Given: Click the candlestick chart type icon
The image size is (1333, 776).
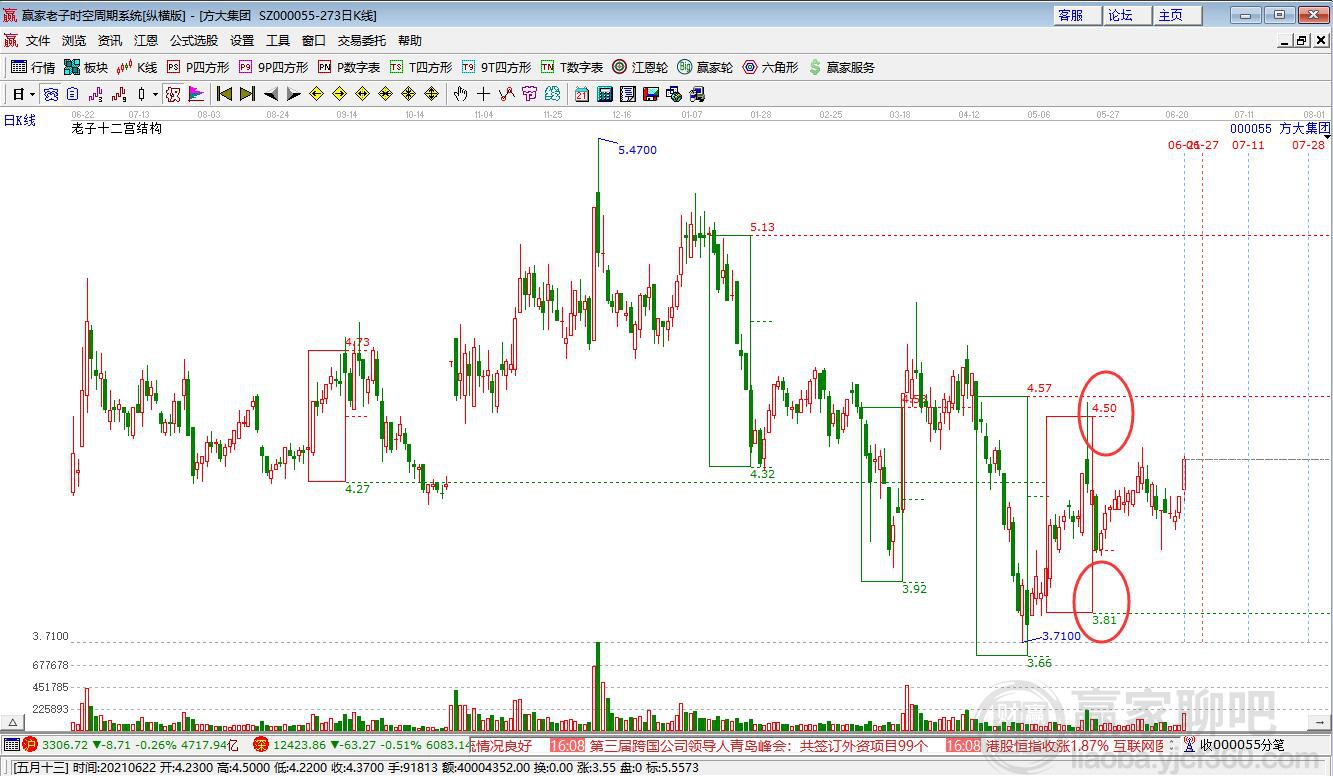Looking at the screenshot, I should (141, 94).
